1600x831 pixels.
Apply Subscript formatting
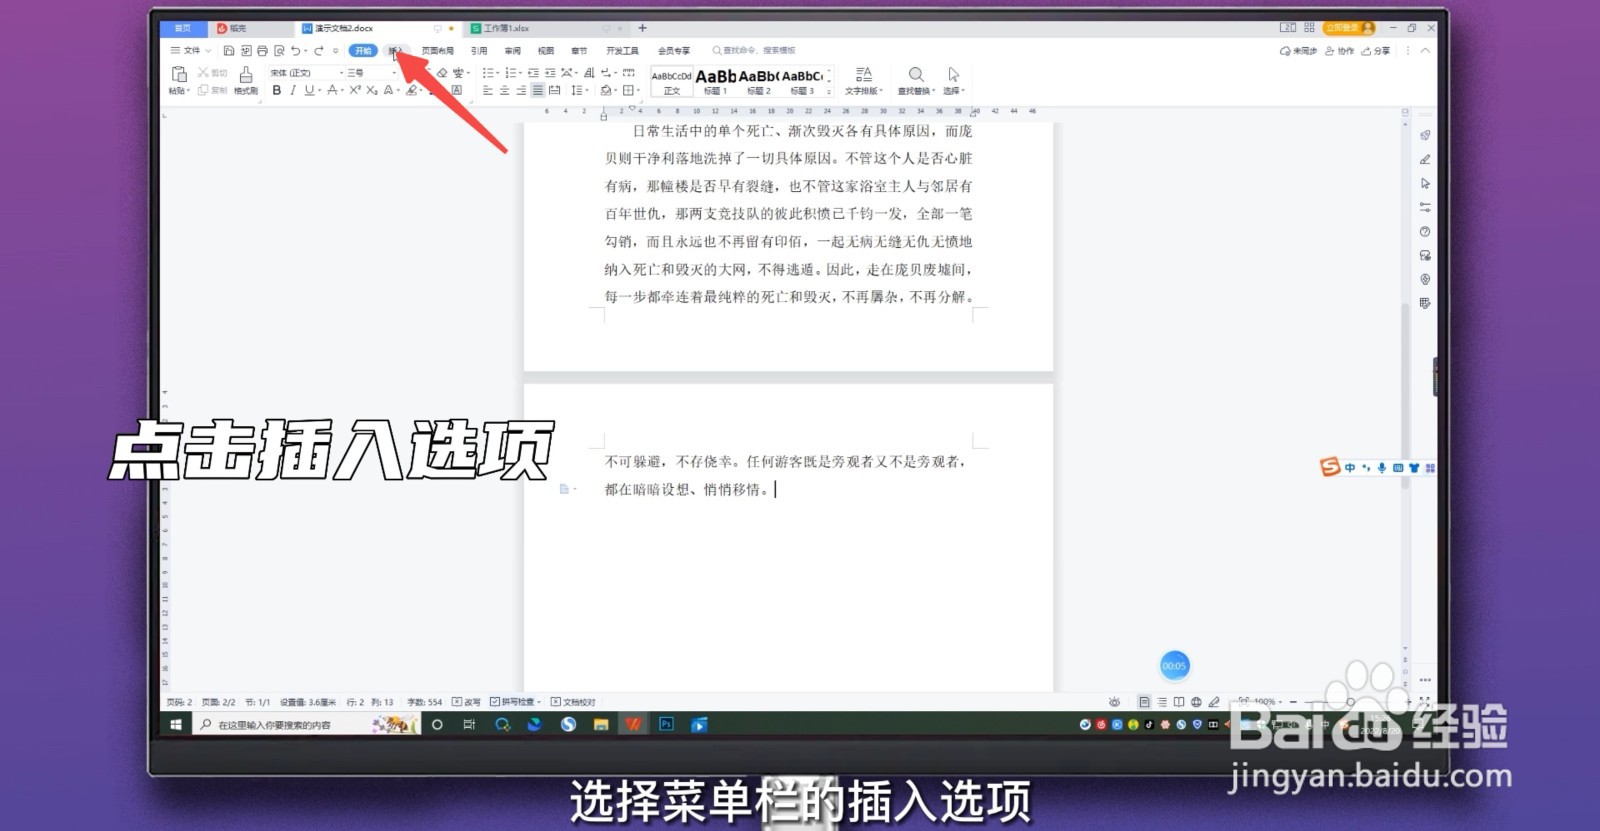pyautogui.click(x=372, y=90)
